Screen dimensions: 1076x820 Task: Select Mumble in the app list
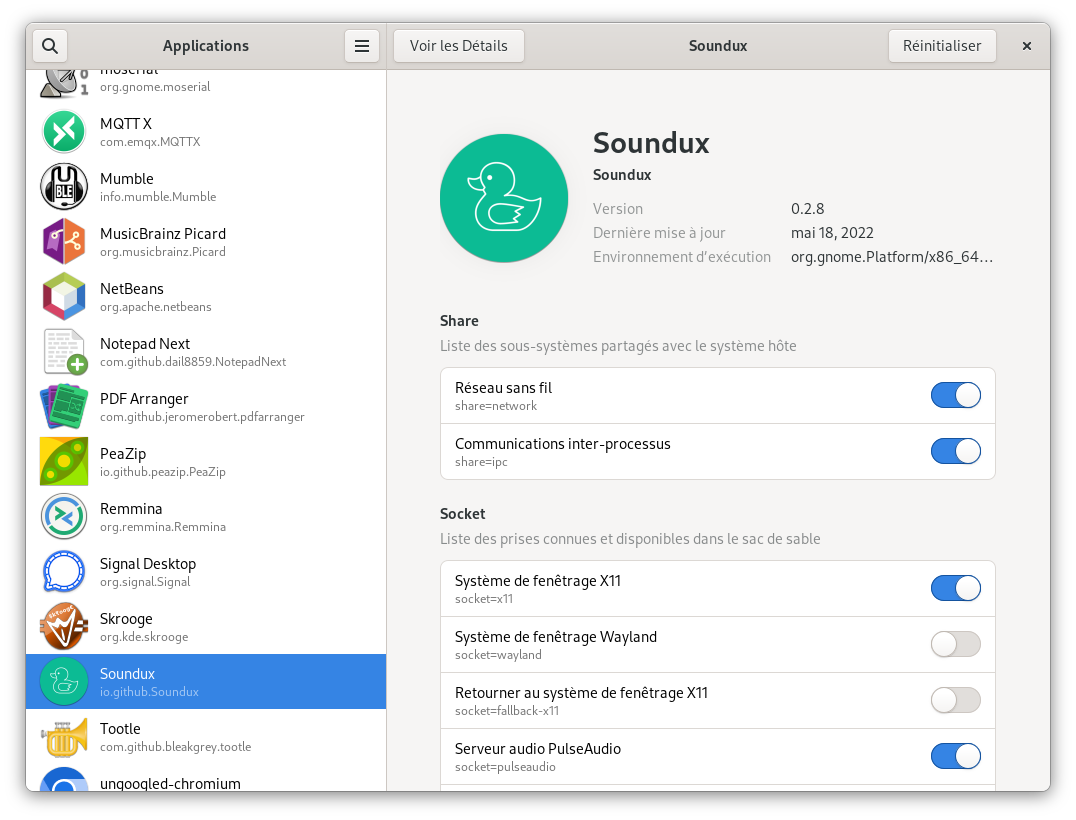pos(206,187)
